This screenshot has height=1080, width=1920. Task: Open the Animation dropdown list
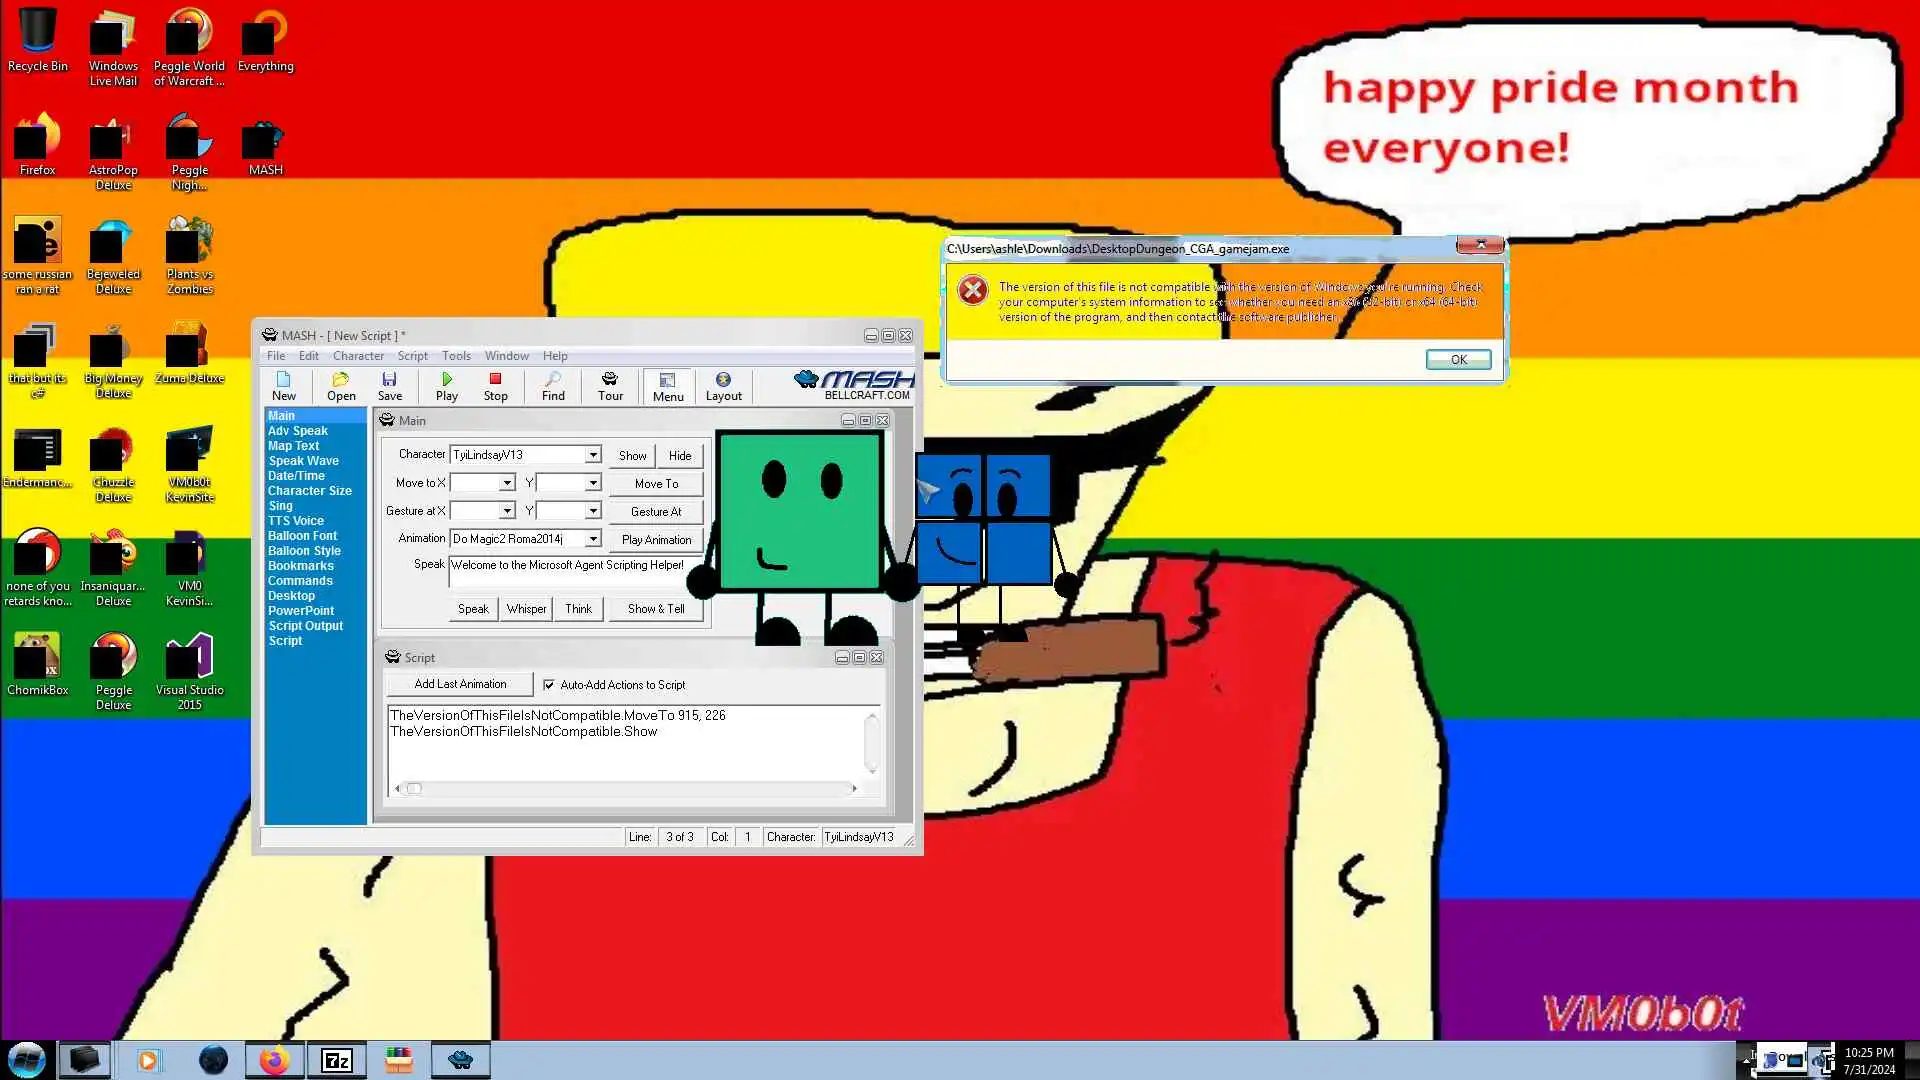coord(593,539)
